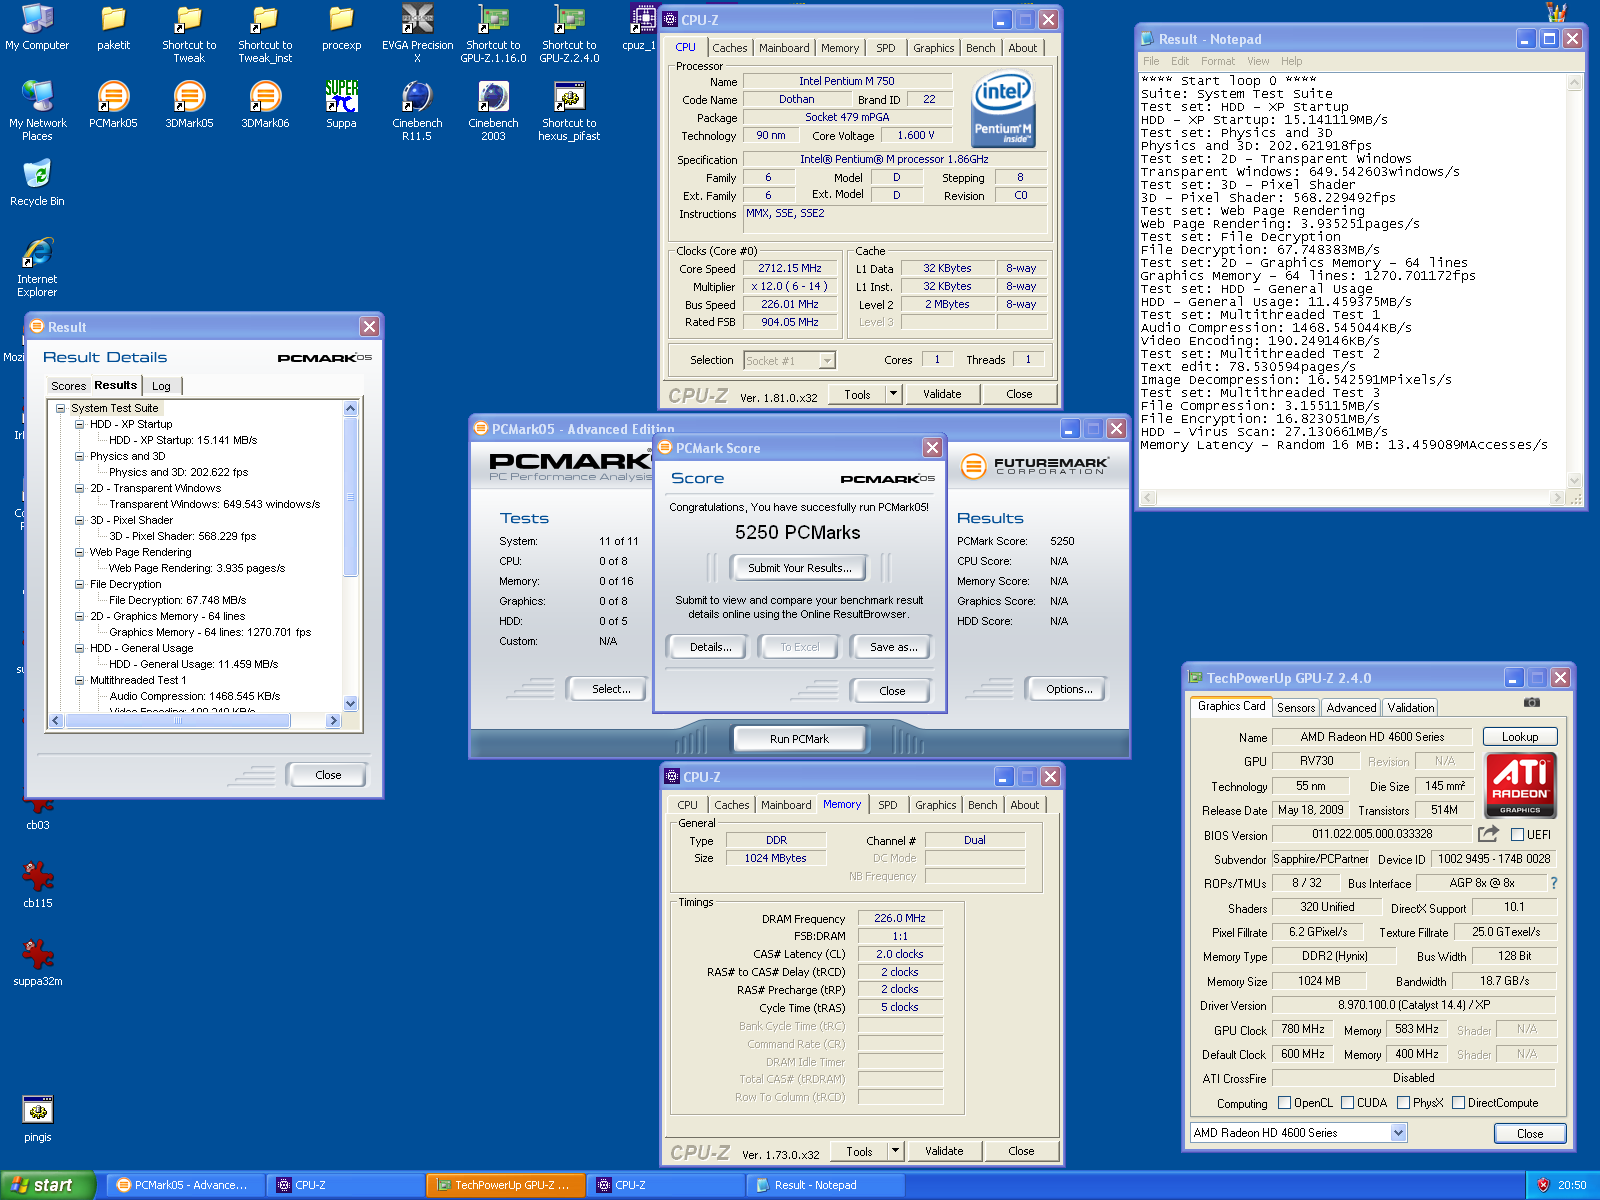
Task: Toggle PhysX checkbox in GPU-Z
Action: (x=1404, y=1103)
